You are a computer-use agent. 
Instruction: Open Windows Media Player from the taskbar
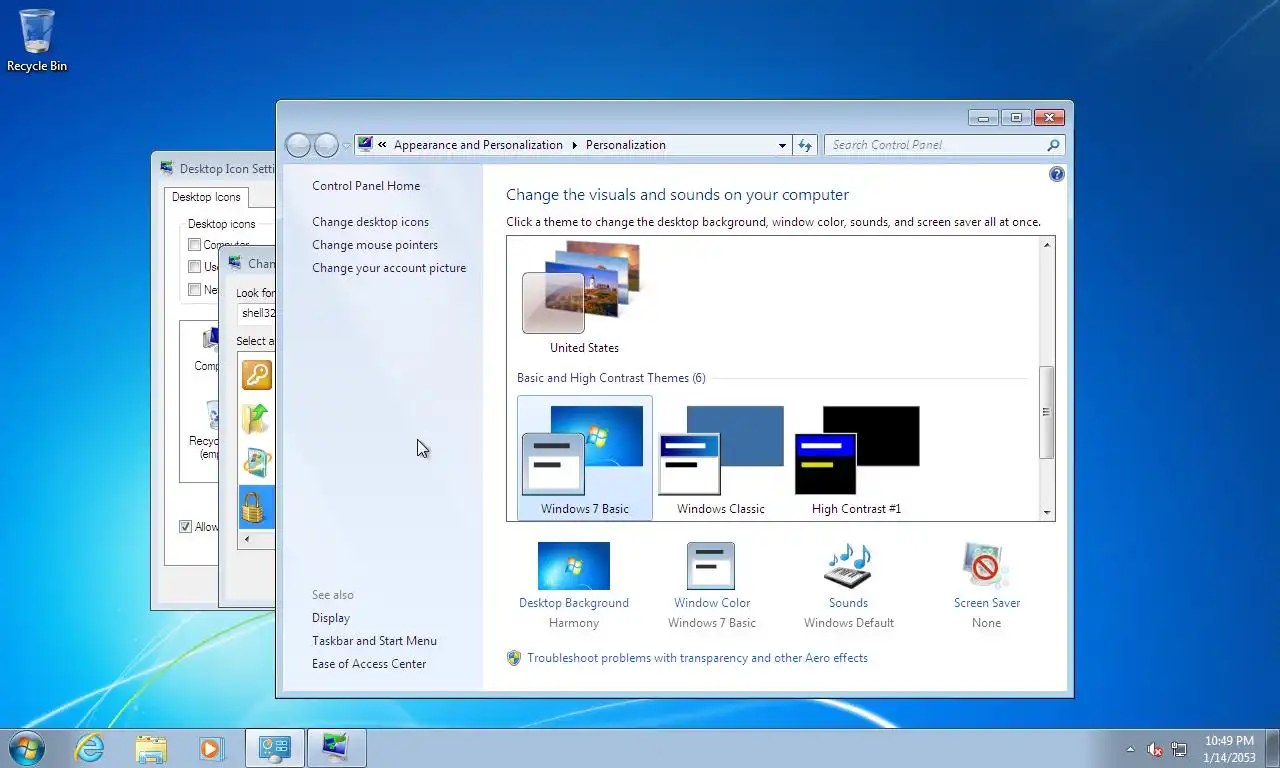tap(211, 748)
